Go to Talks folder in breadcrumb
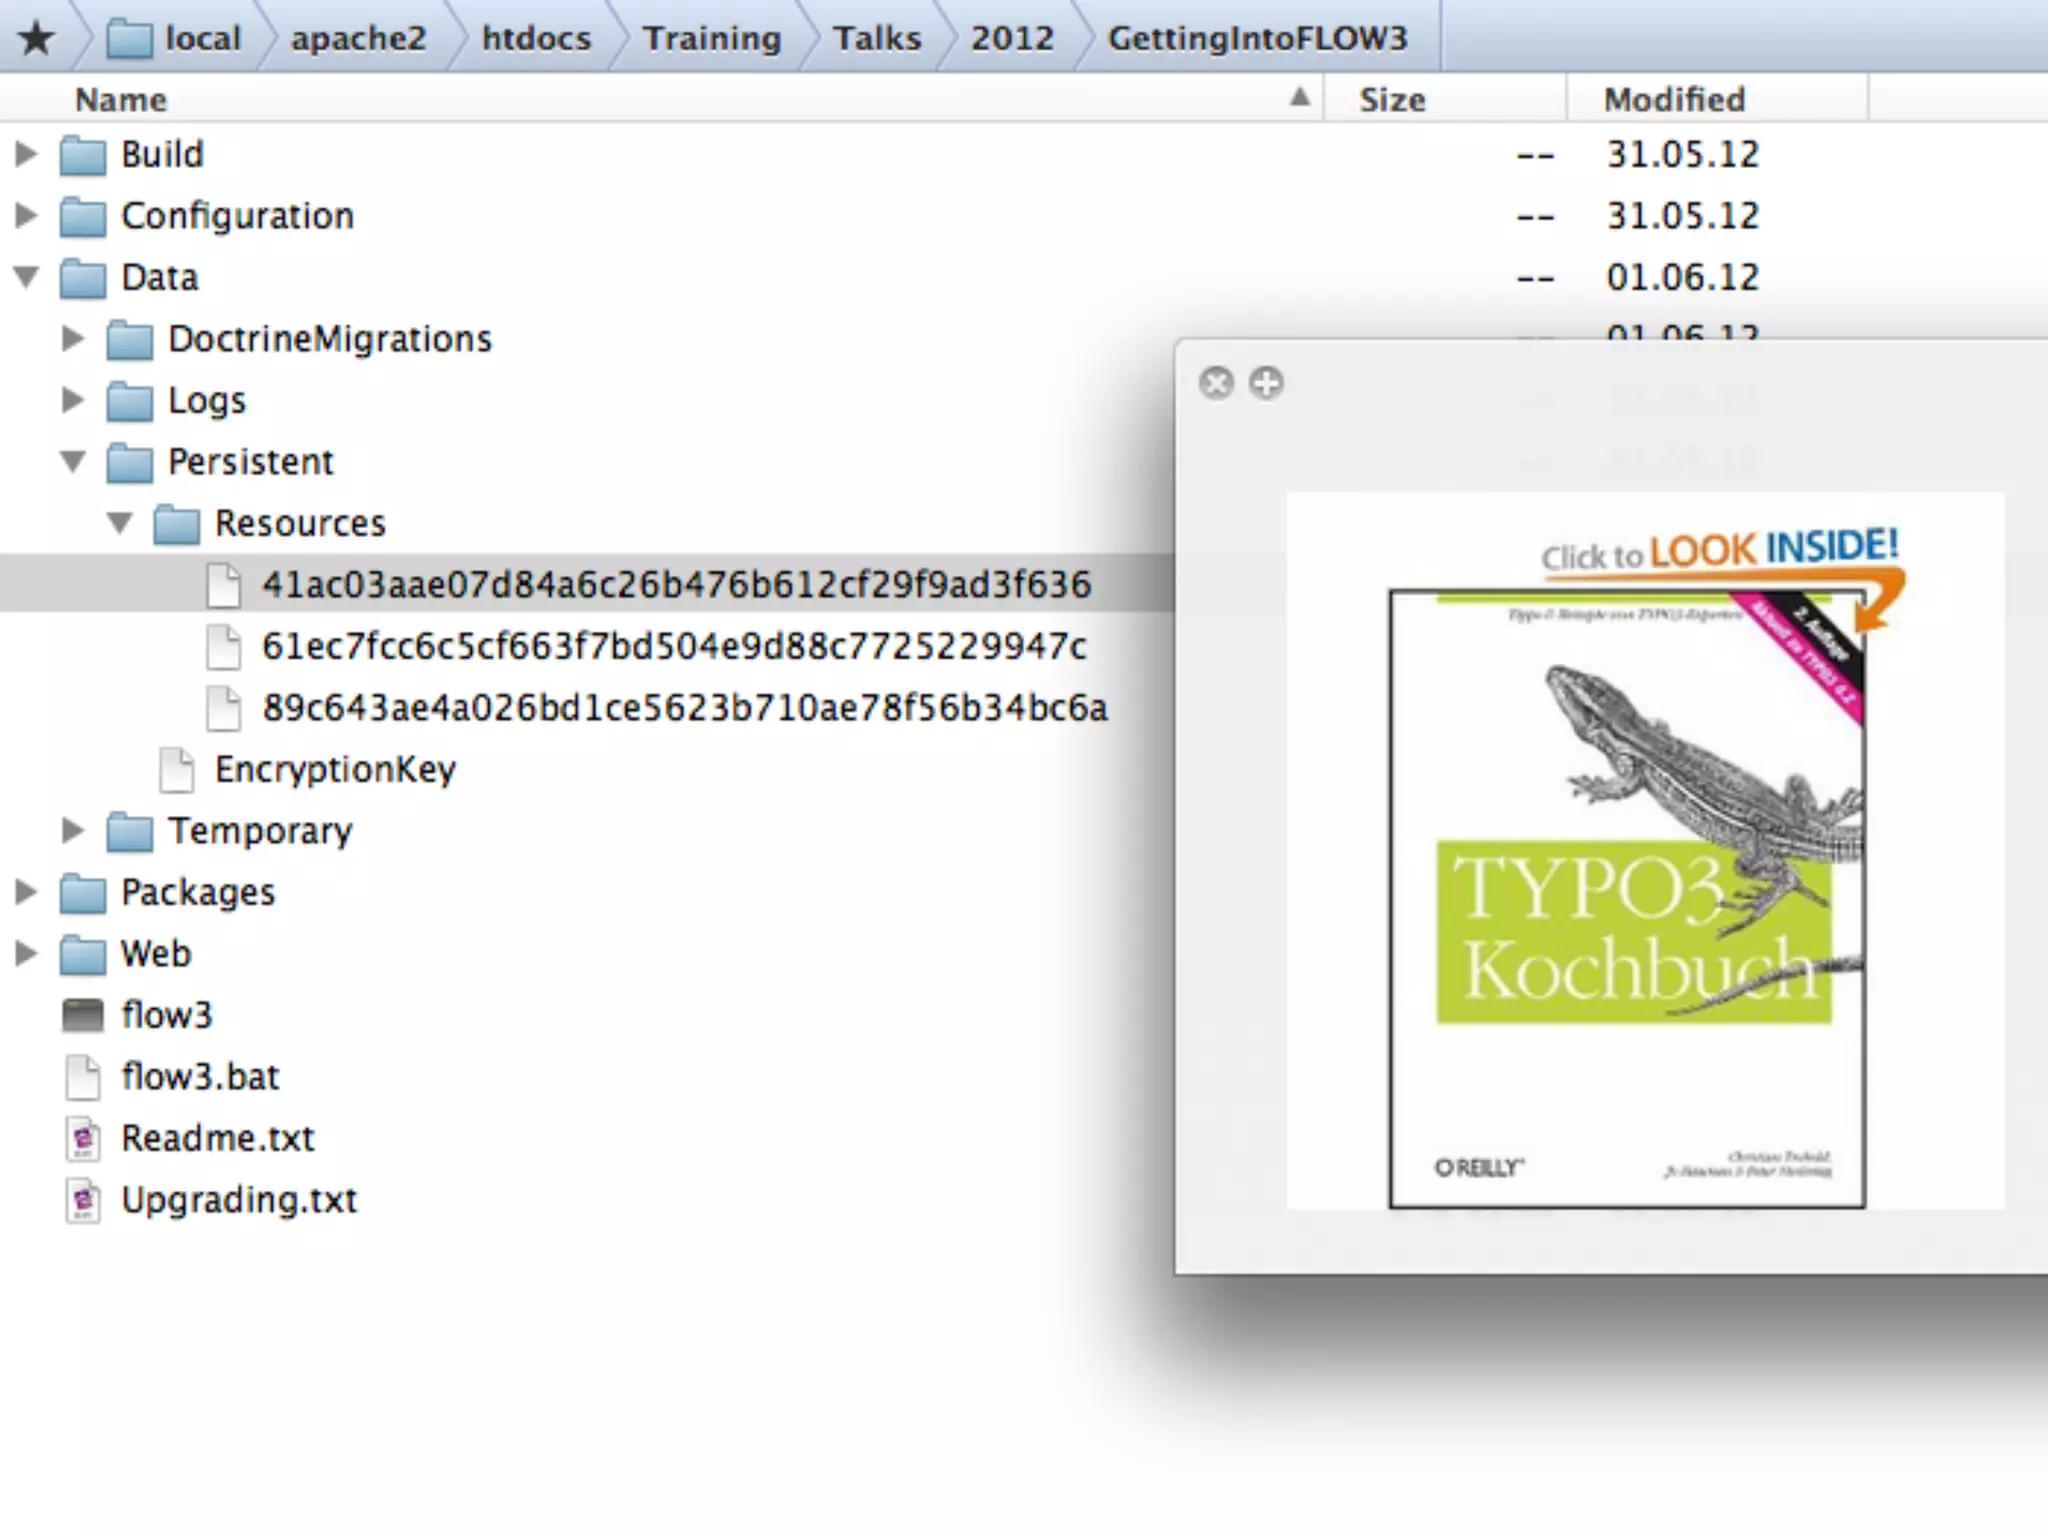2048x1536 pixels. [x=877, y=39]
